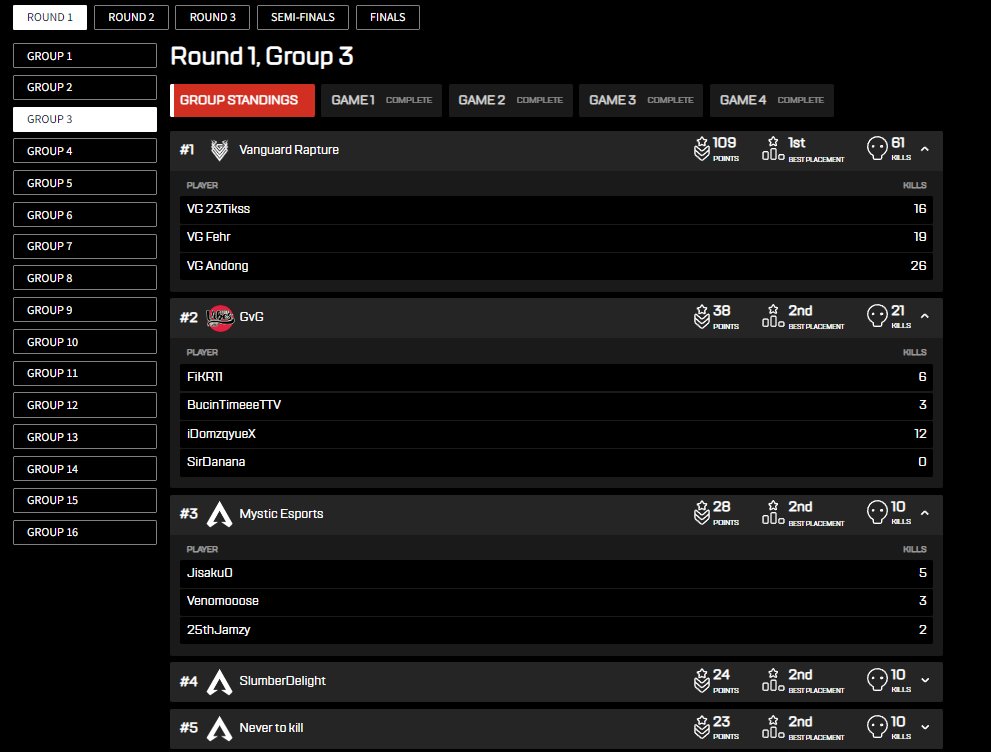Click the Group 15 button

(x=85, y=500)
